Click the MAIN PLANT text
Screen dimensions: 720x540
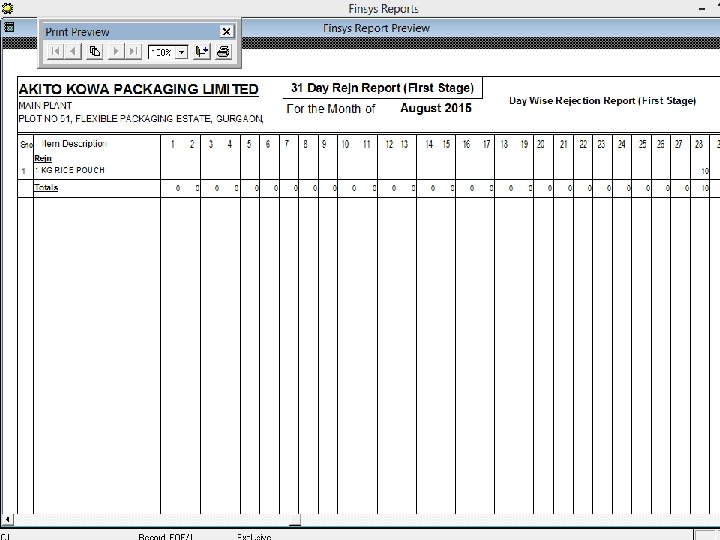[x=45, y=106]
